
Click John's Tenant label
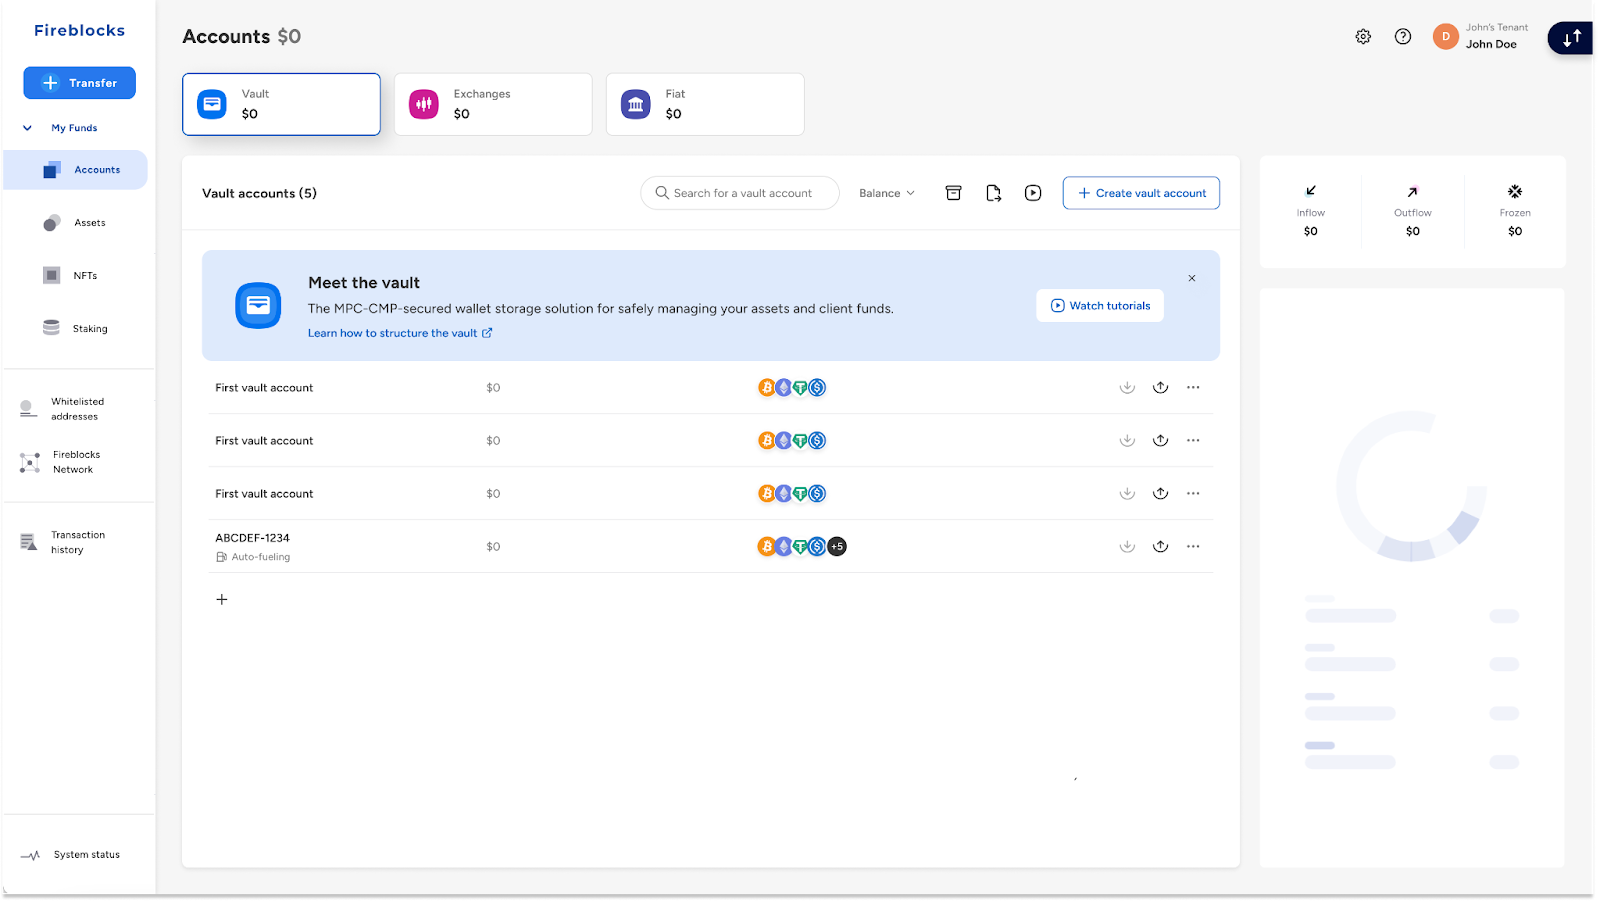(x=1497, y=28)
